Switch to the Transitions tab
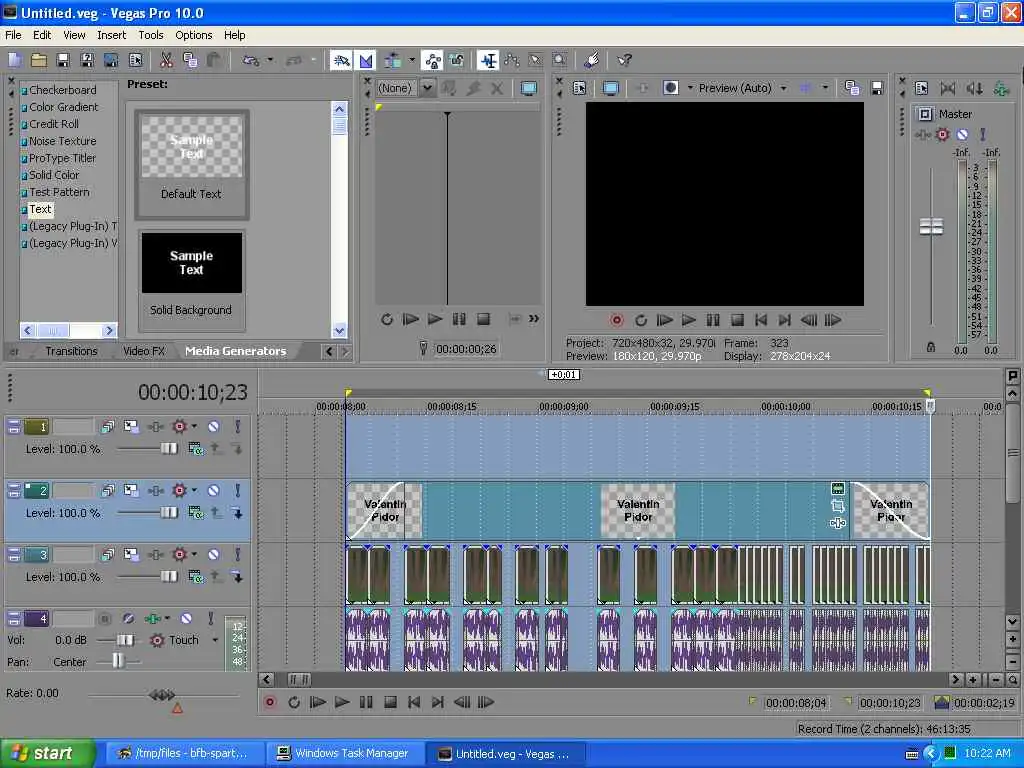 pyautogui.click(x=71, y=351)
